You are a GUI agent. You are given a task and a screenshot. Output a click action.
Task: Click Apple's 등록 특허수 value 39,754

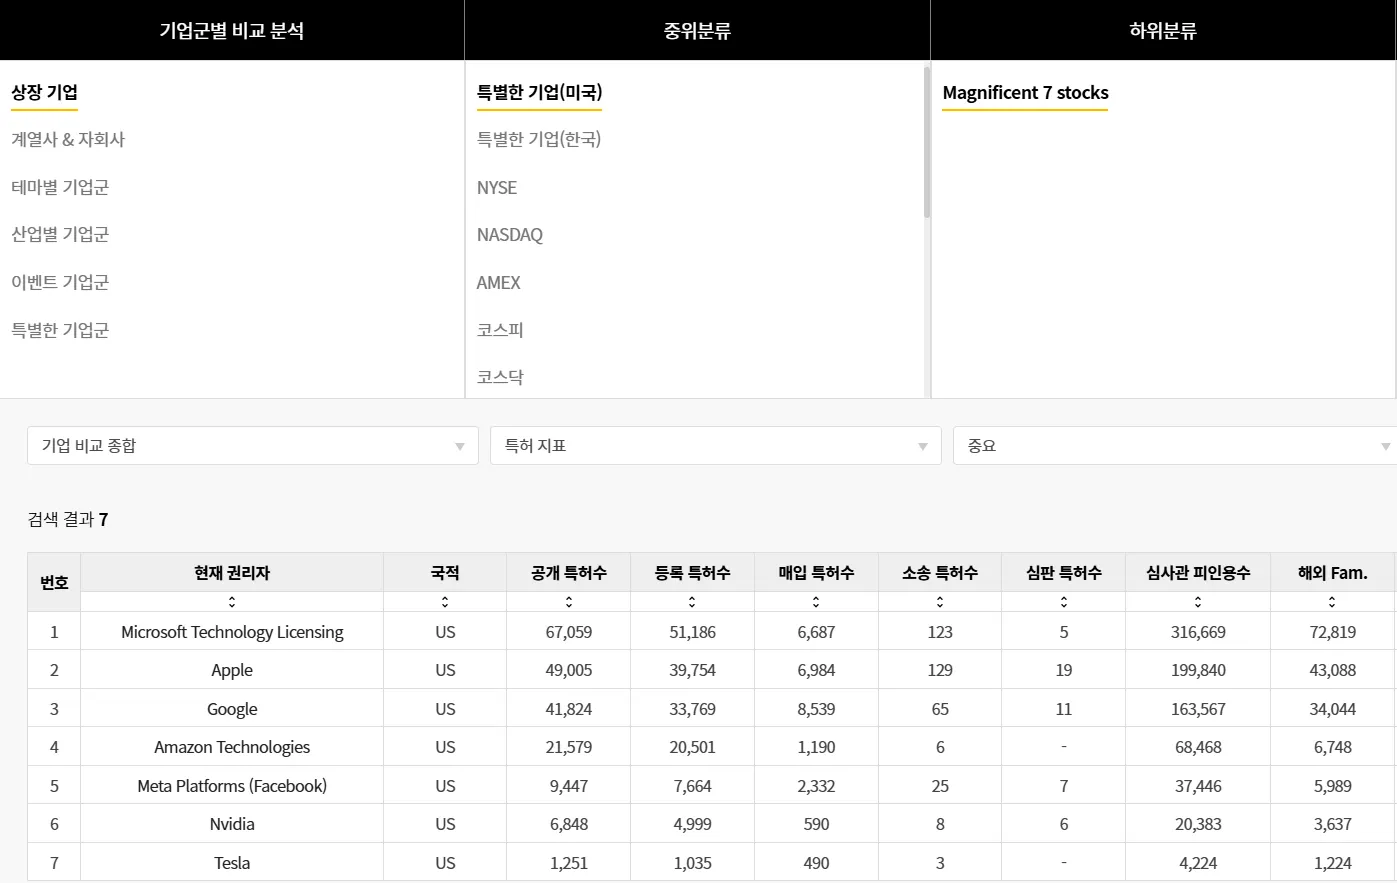[692, 670]
